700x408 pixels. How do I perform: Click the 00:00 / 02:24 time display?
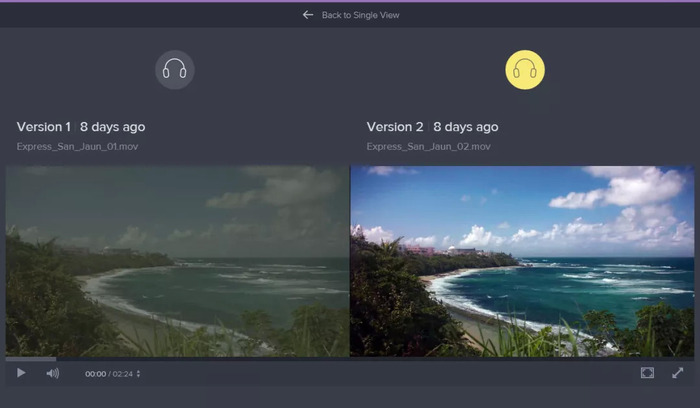(x=109, y=374)
